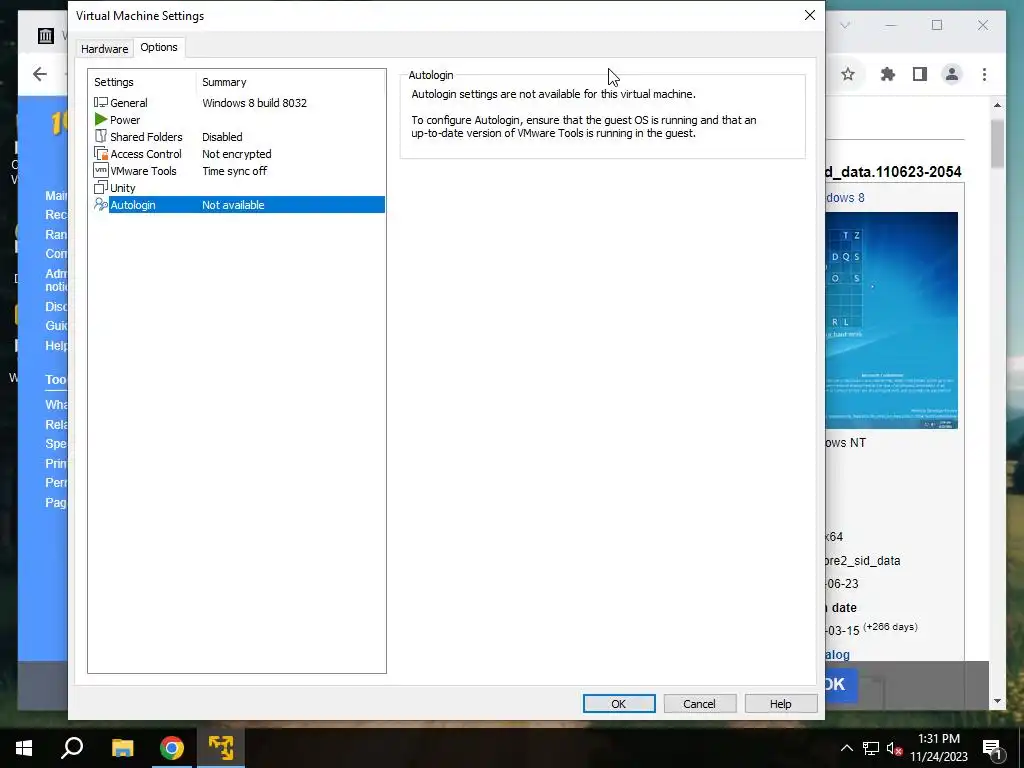The width and height of the screenshot is (1024, 768).
Task: Click 'Not available' summary text
Action: point(233,204)
